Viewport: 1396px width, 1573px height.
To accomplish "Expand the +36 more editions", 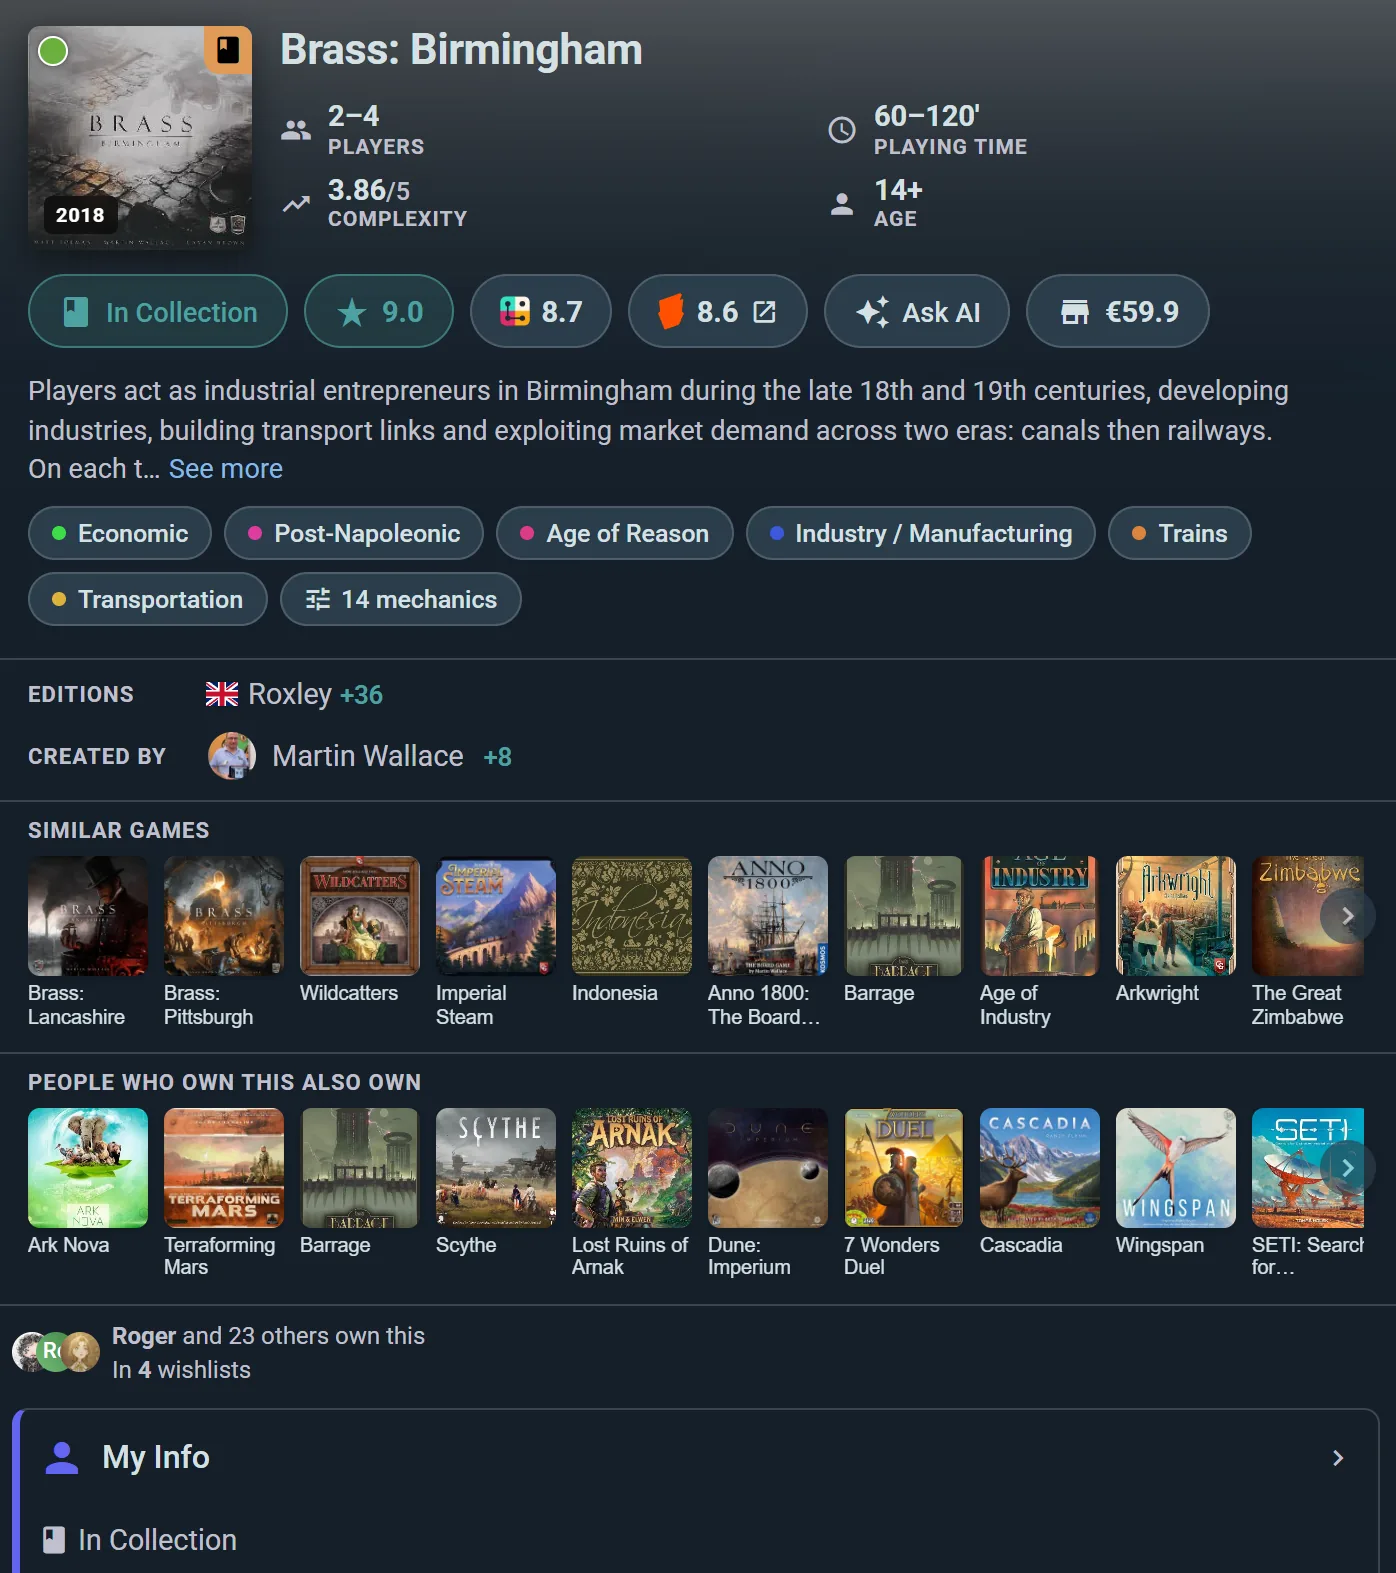I will pos(361,695).
